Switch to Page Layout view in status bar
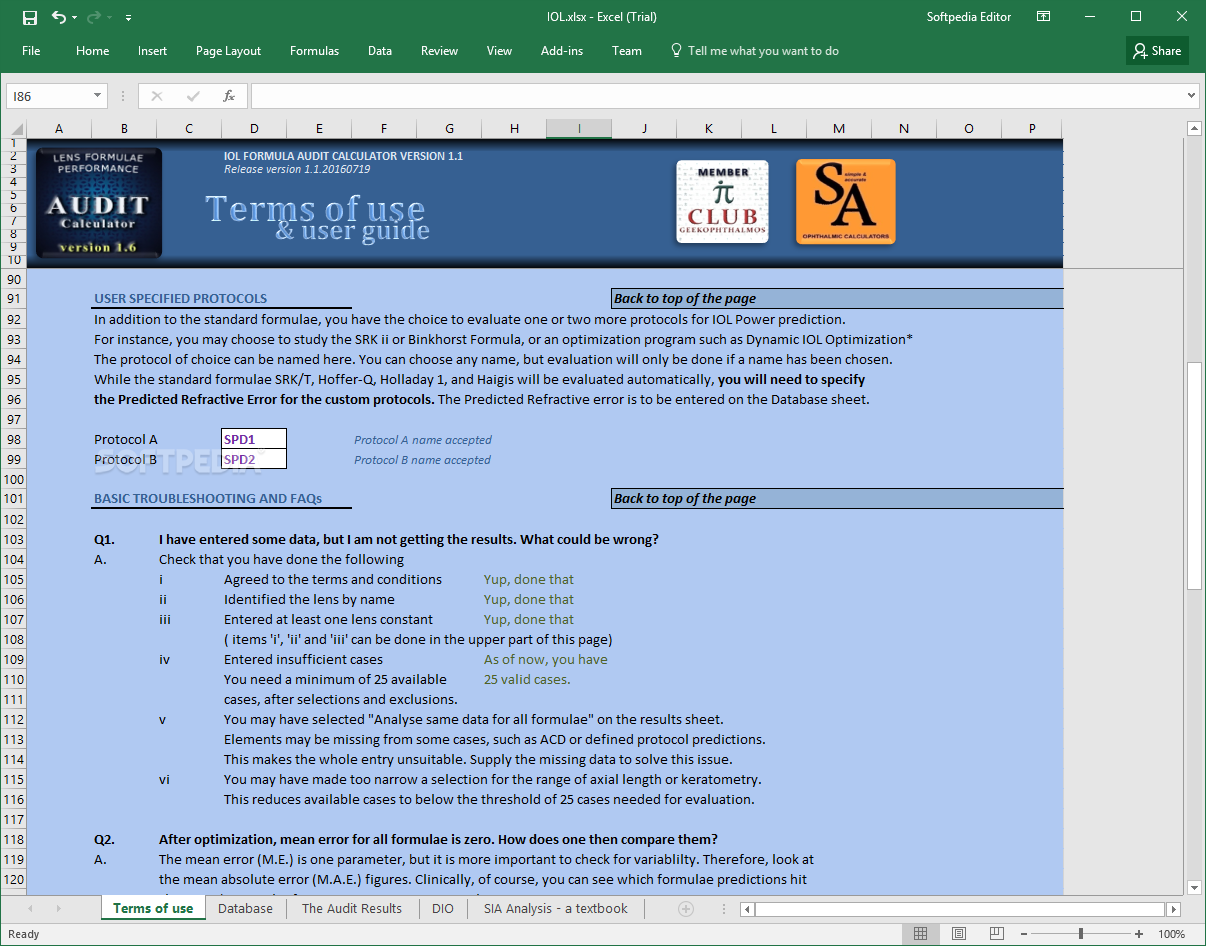Viewport: 1206px width, 946px height. [959, 933]
